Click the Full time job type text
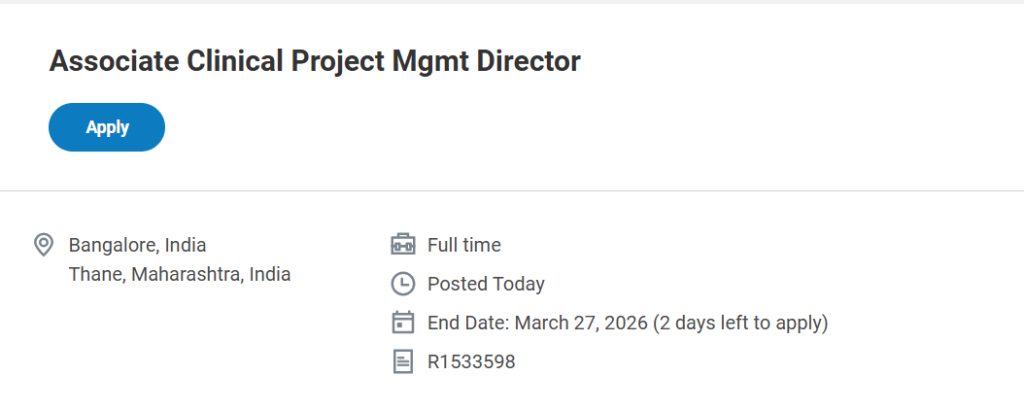This screenshot has width=1024, height=410. [x=464, y=245]
